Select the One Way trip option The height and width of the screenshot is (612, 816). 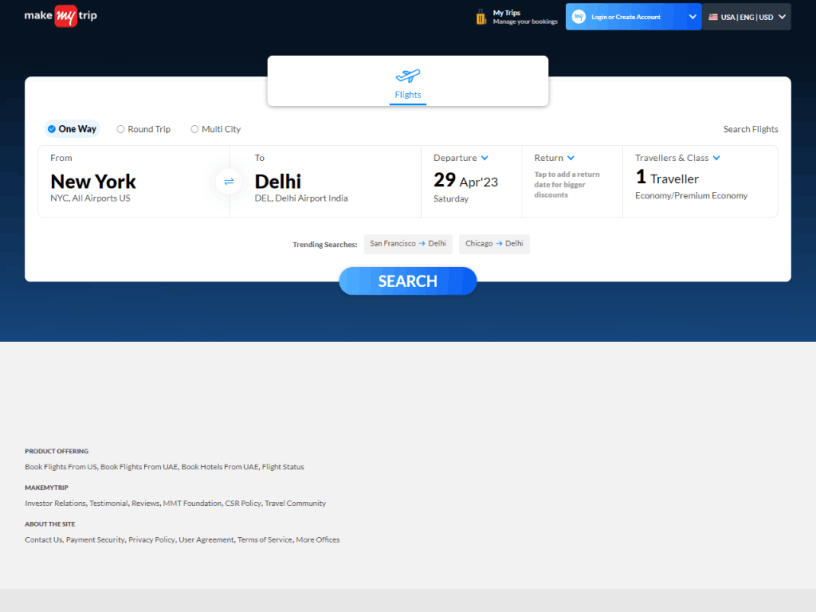click(x=72, y=129)
